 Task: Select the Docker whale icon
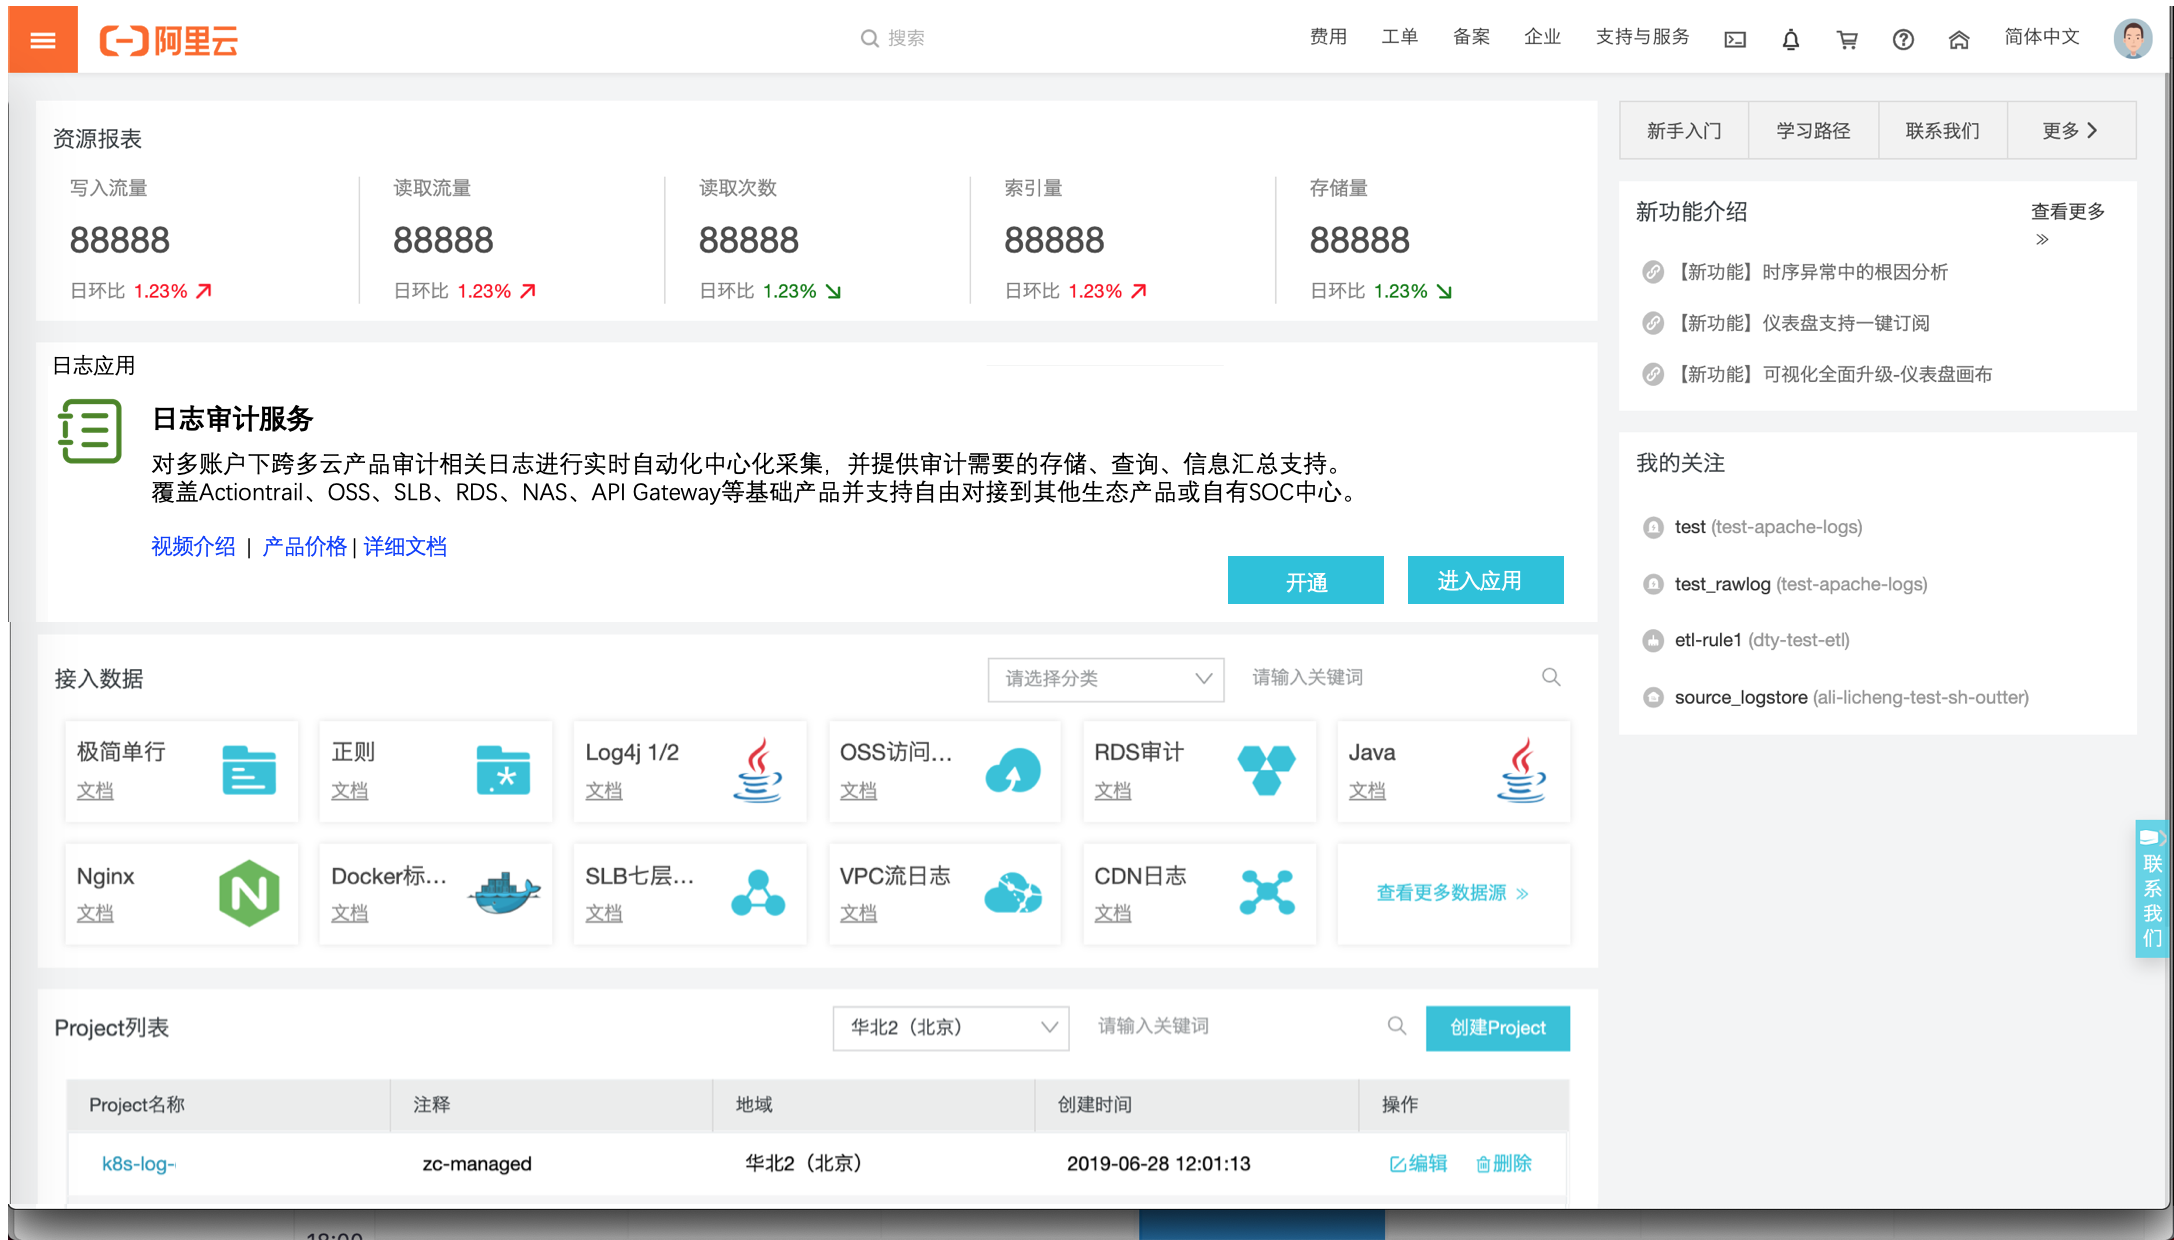point(504,893)
